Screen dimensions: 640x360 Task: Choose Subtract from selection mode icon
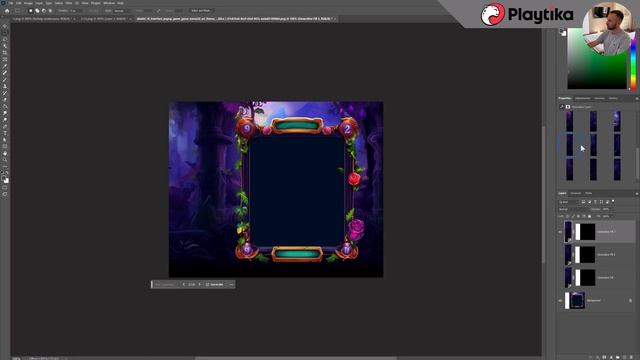tap(44, 11)
